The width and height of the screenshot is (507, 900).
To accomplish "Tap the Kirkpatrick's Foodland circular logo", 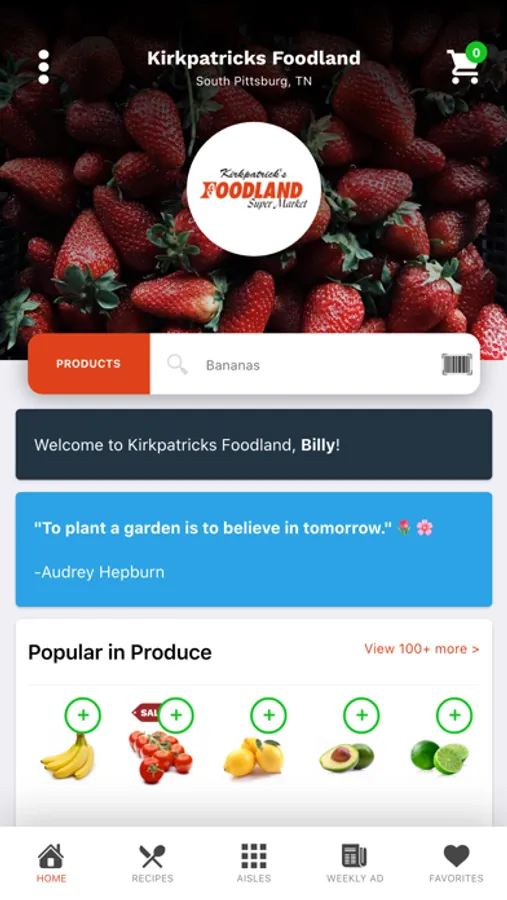I will (x=254, y=189).
